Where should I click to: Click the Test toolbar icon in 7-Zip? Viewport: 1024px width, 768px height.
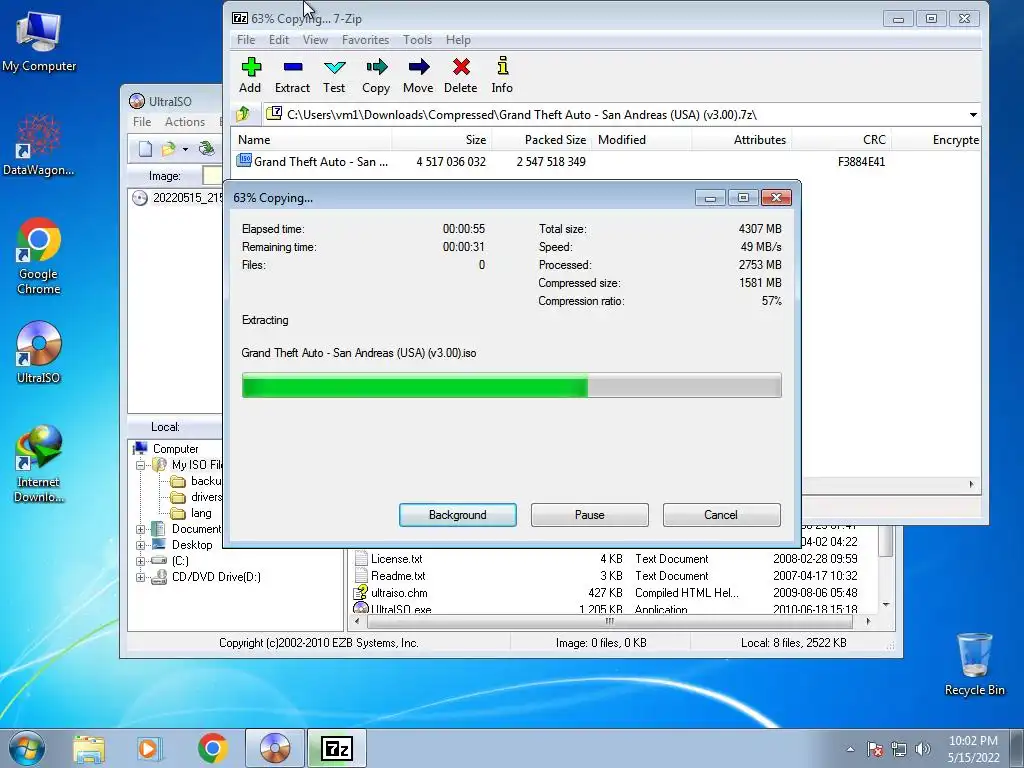click(x=334, y=75)
